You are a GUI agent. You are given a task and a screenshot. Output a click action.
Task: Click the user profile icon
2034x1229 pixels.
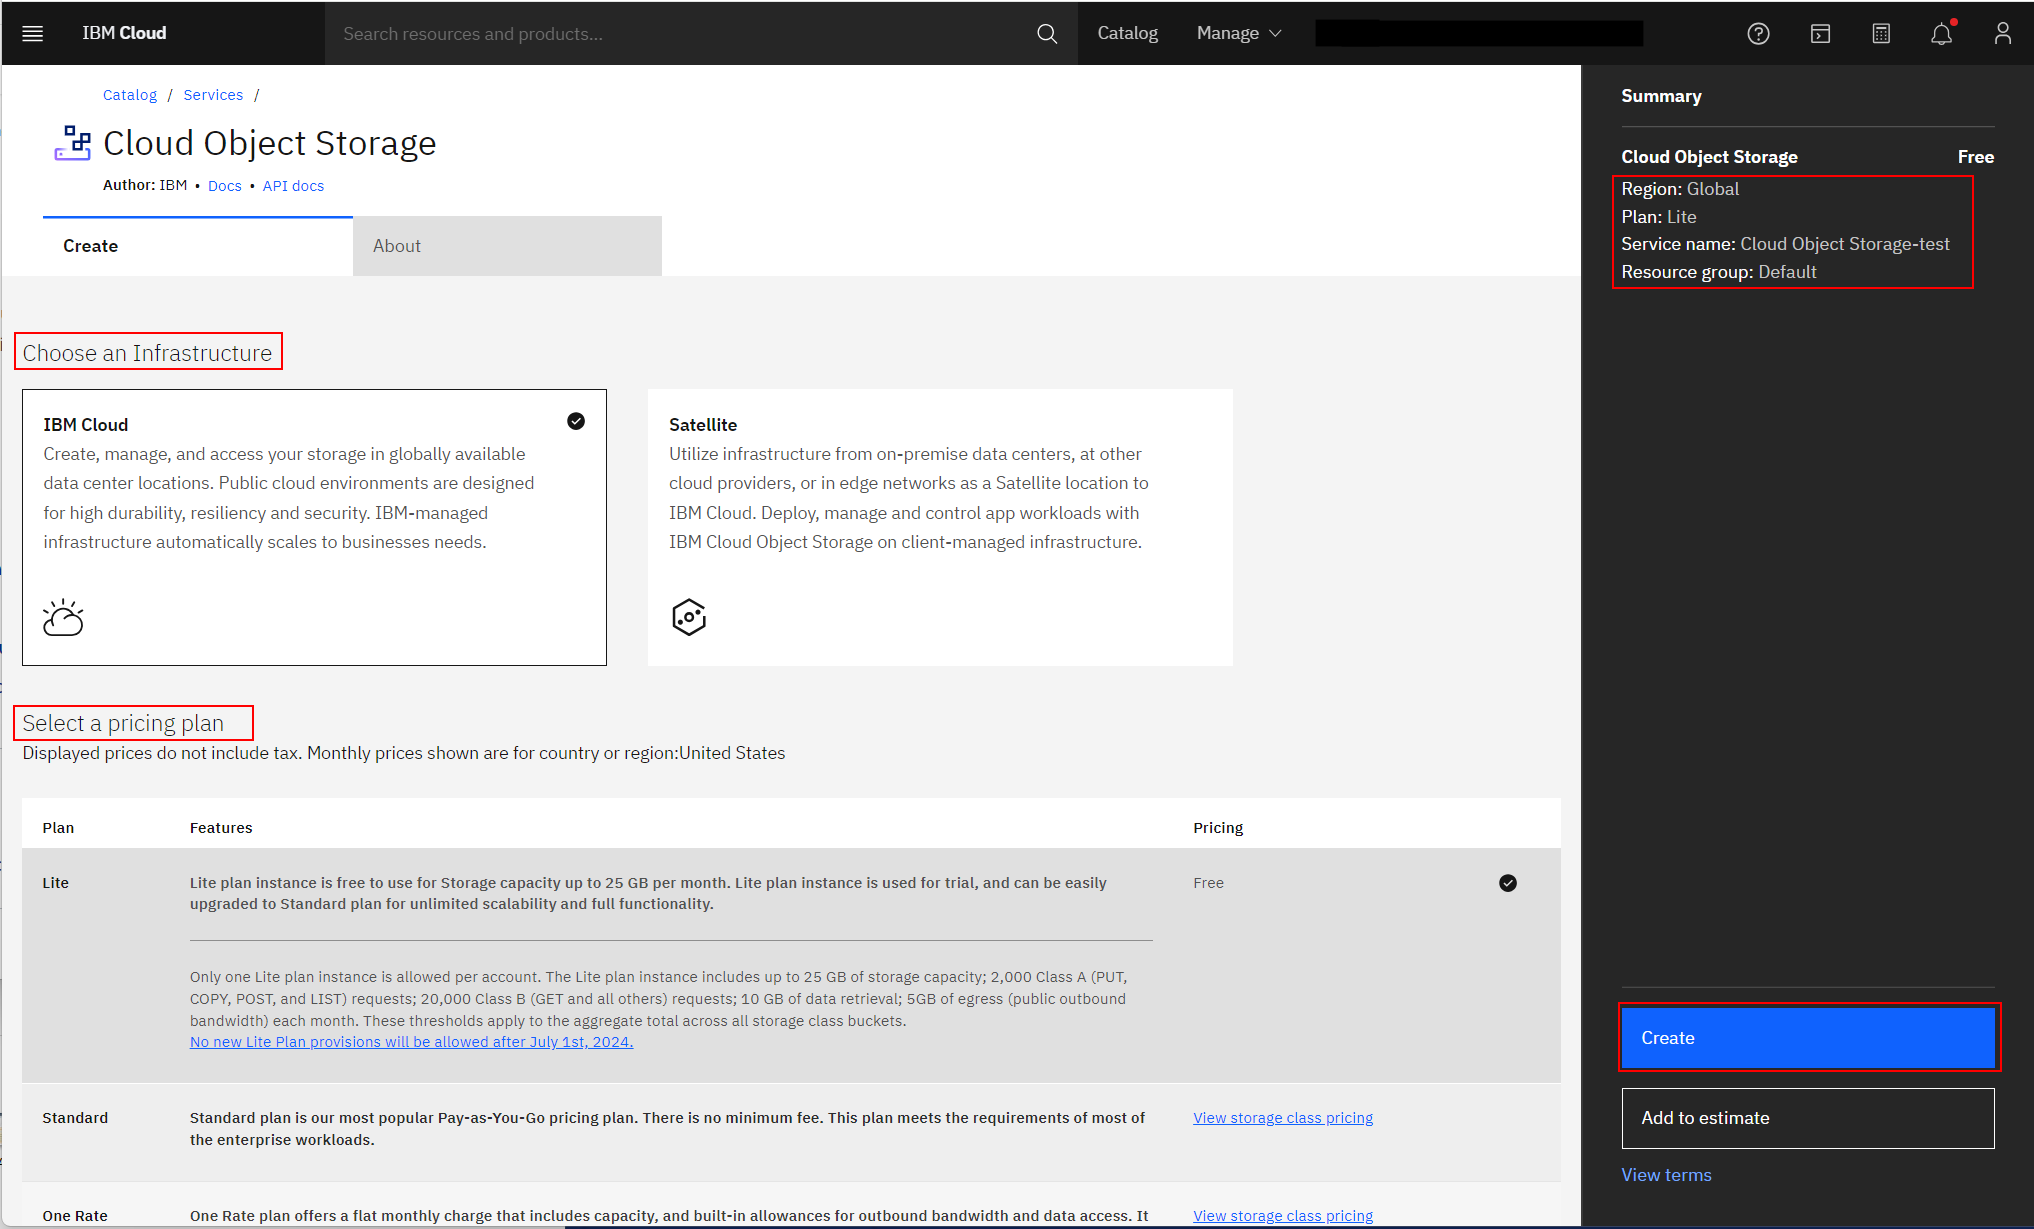(x=2003, y=32)
